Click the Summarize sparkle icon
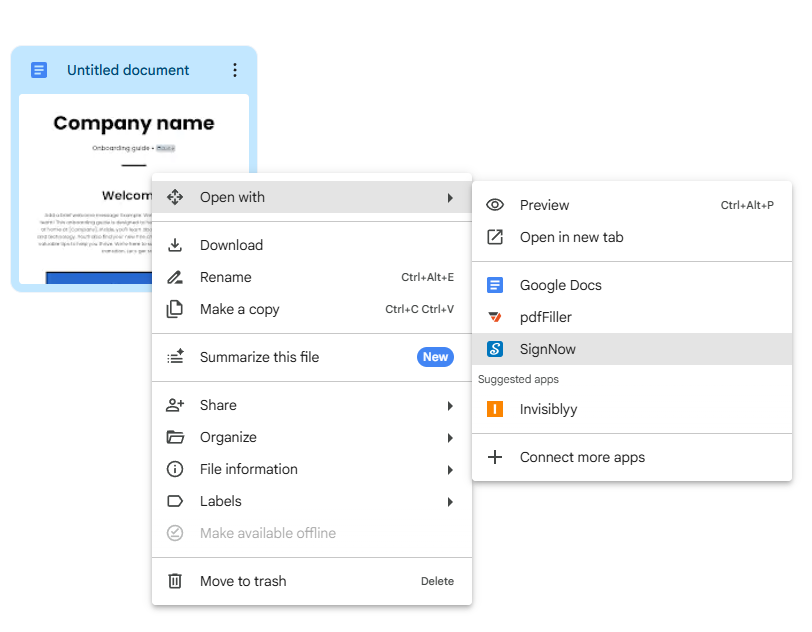 coord(175,357)
